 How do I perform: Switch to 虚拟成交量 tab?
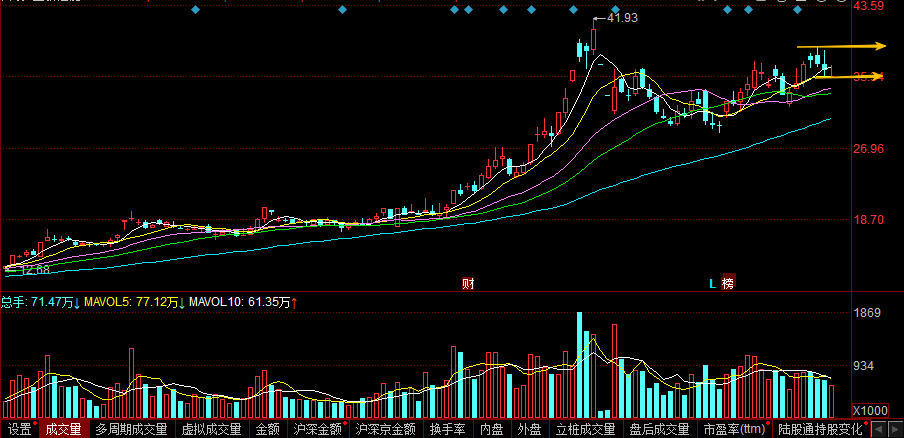click(212, 429)
